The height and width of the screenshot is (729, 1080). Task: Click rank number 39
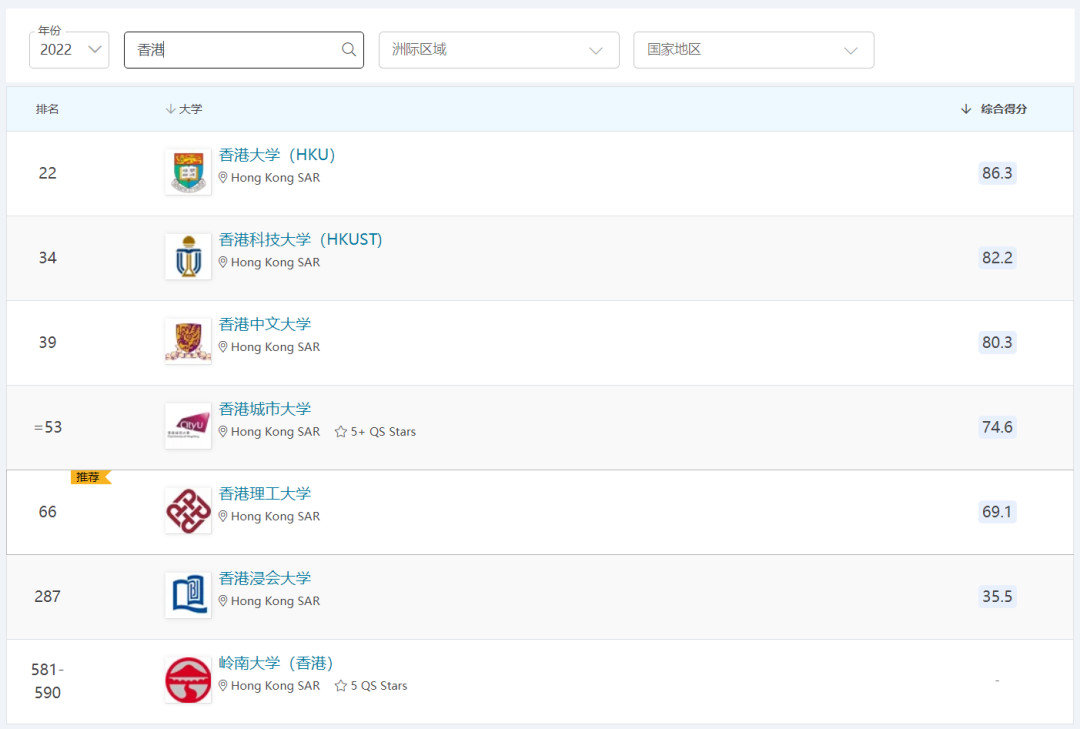pyautogui.click(x=48, y=342)
